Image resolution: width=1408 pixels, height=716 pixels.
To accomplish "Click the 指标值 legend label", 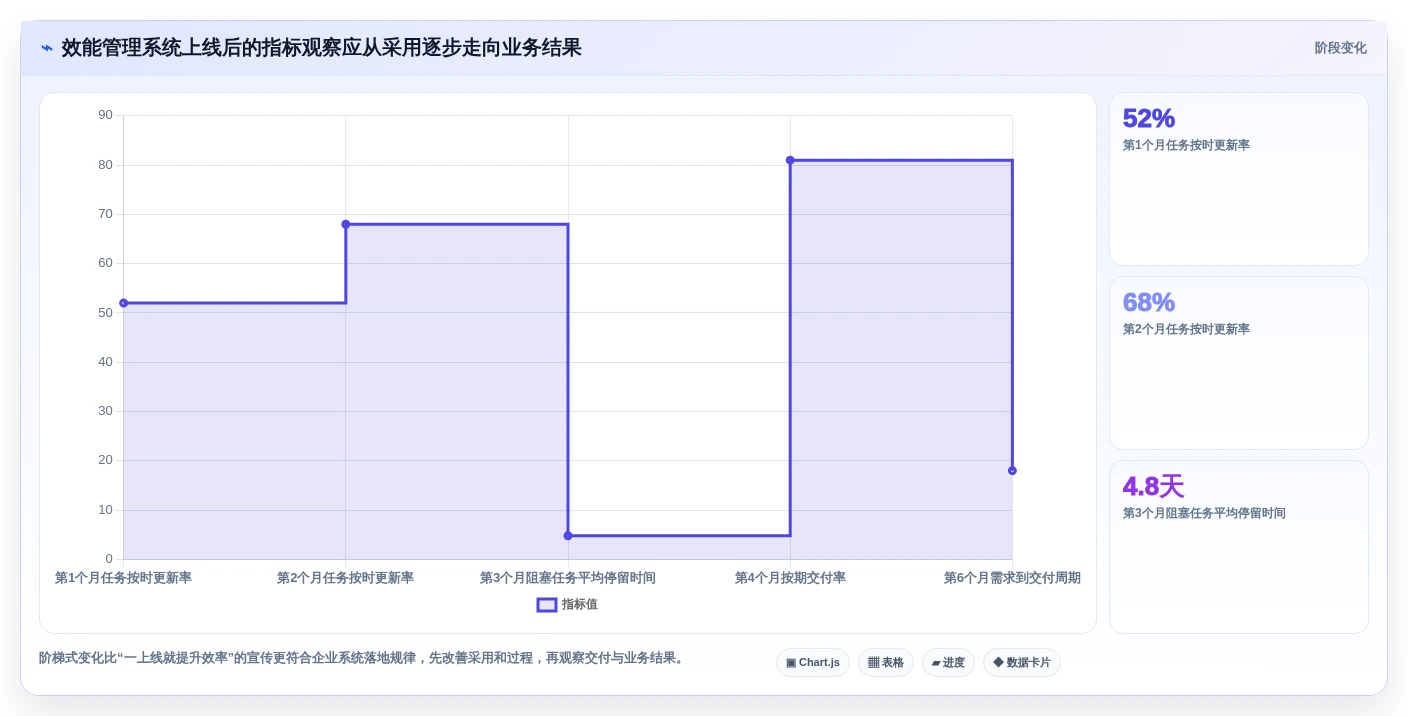I will coord(579,605).
